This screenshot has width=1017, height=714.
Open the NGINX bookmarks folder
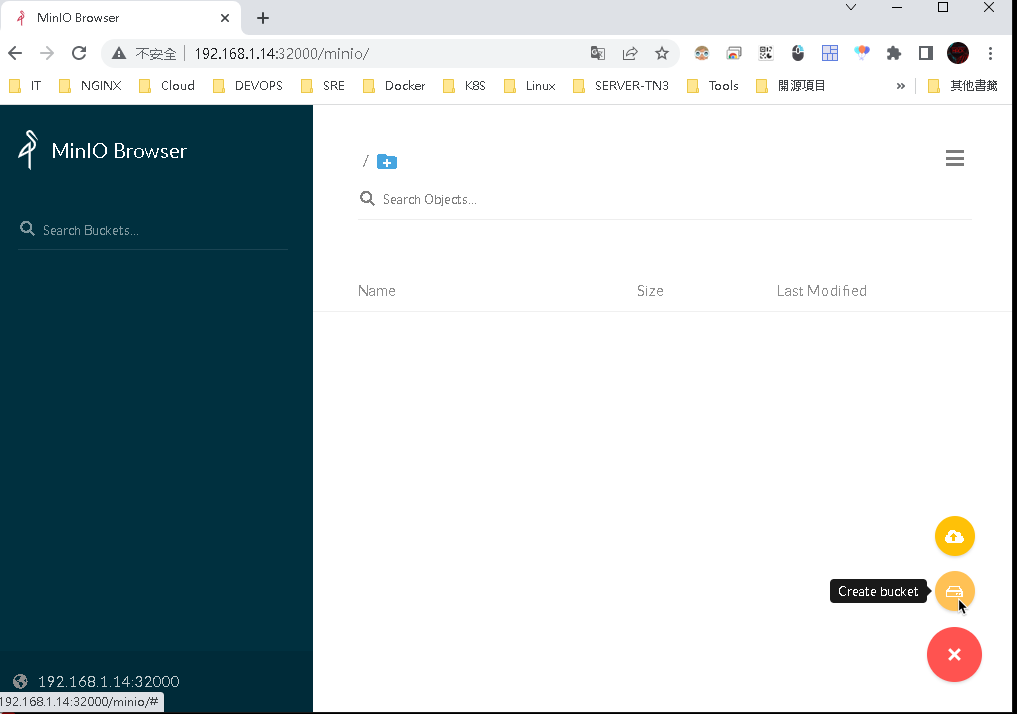coord(90,86)
